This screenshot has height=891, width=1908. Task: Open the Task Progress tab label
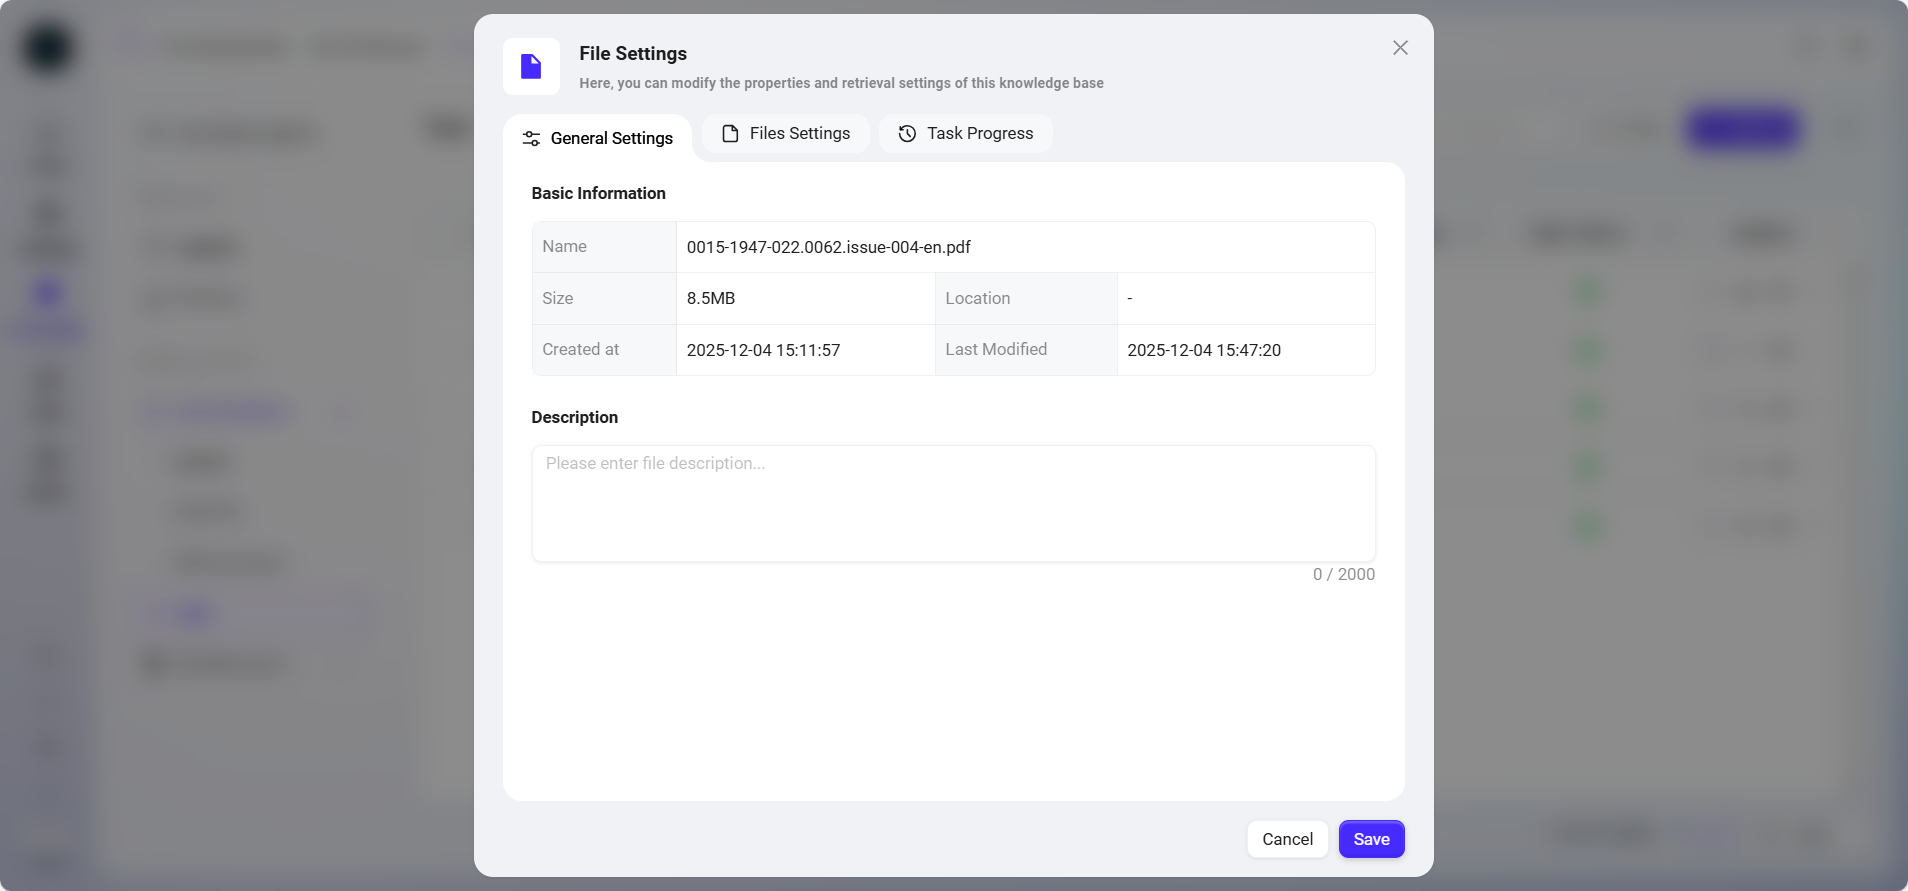979,134
